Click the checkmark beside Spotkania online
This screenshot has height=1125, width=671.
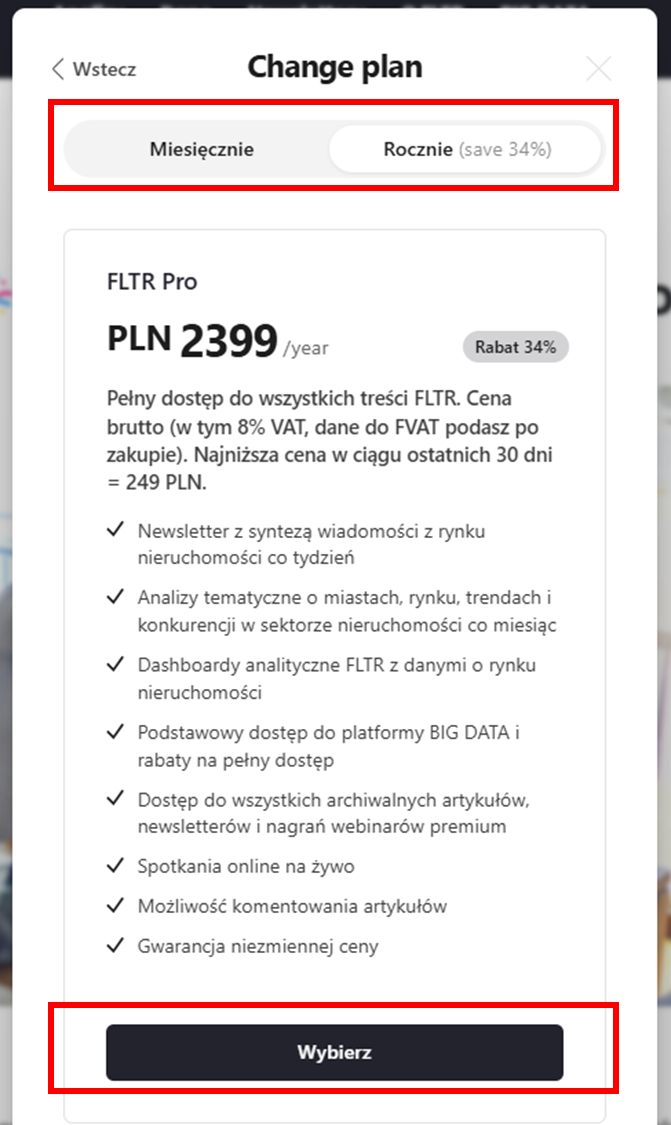[x=115, y=865]
